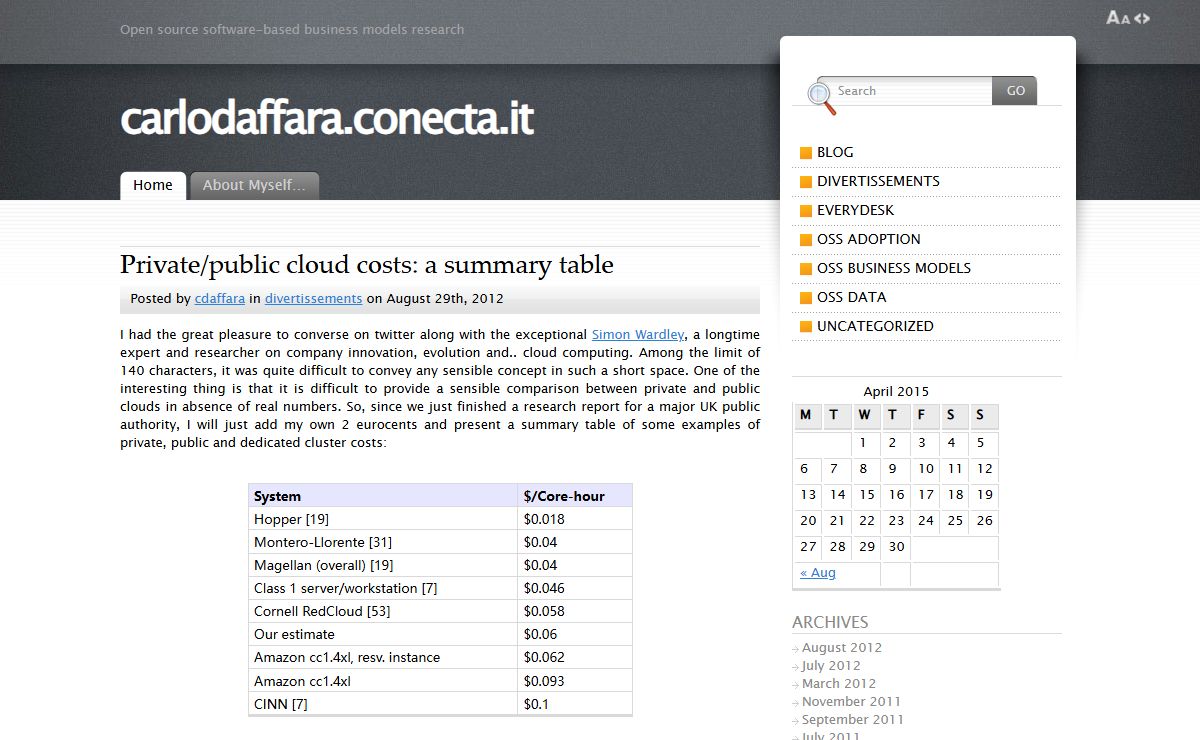Click the April 2015 calendar caption
This screenshot has width=1200, height=740.
(896, 392)
